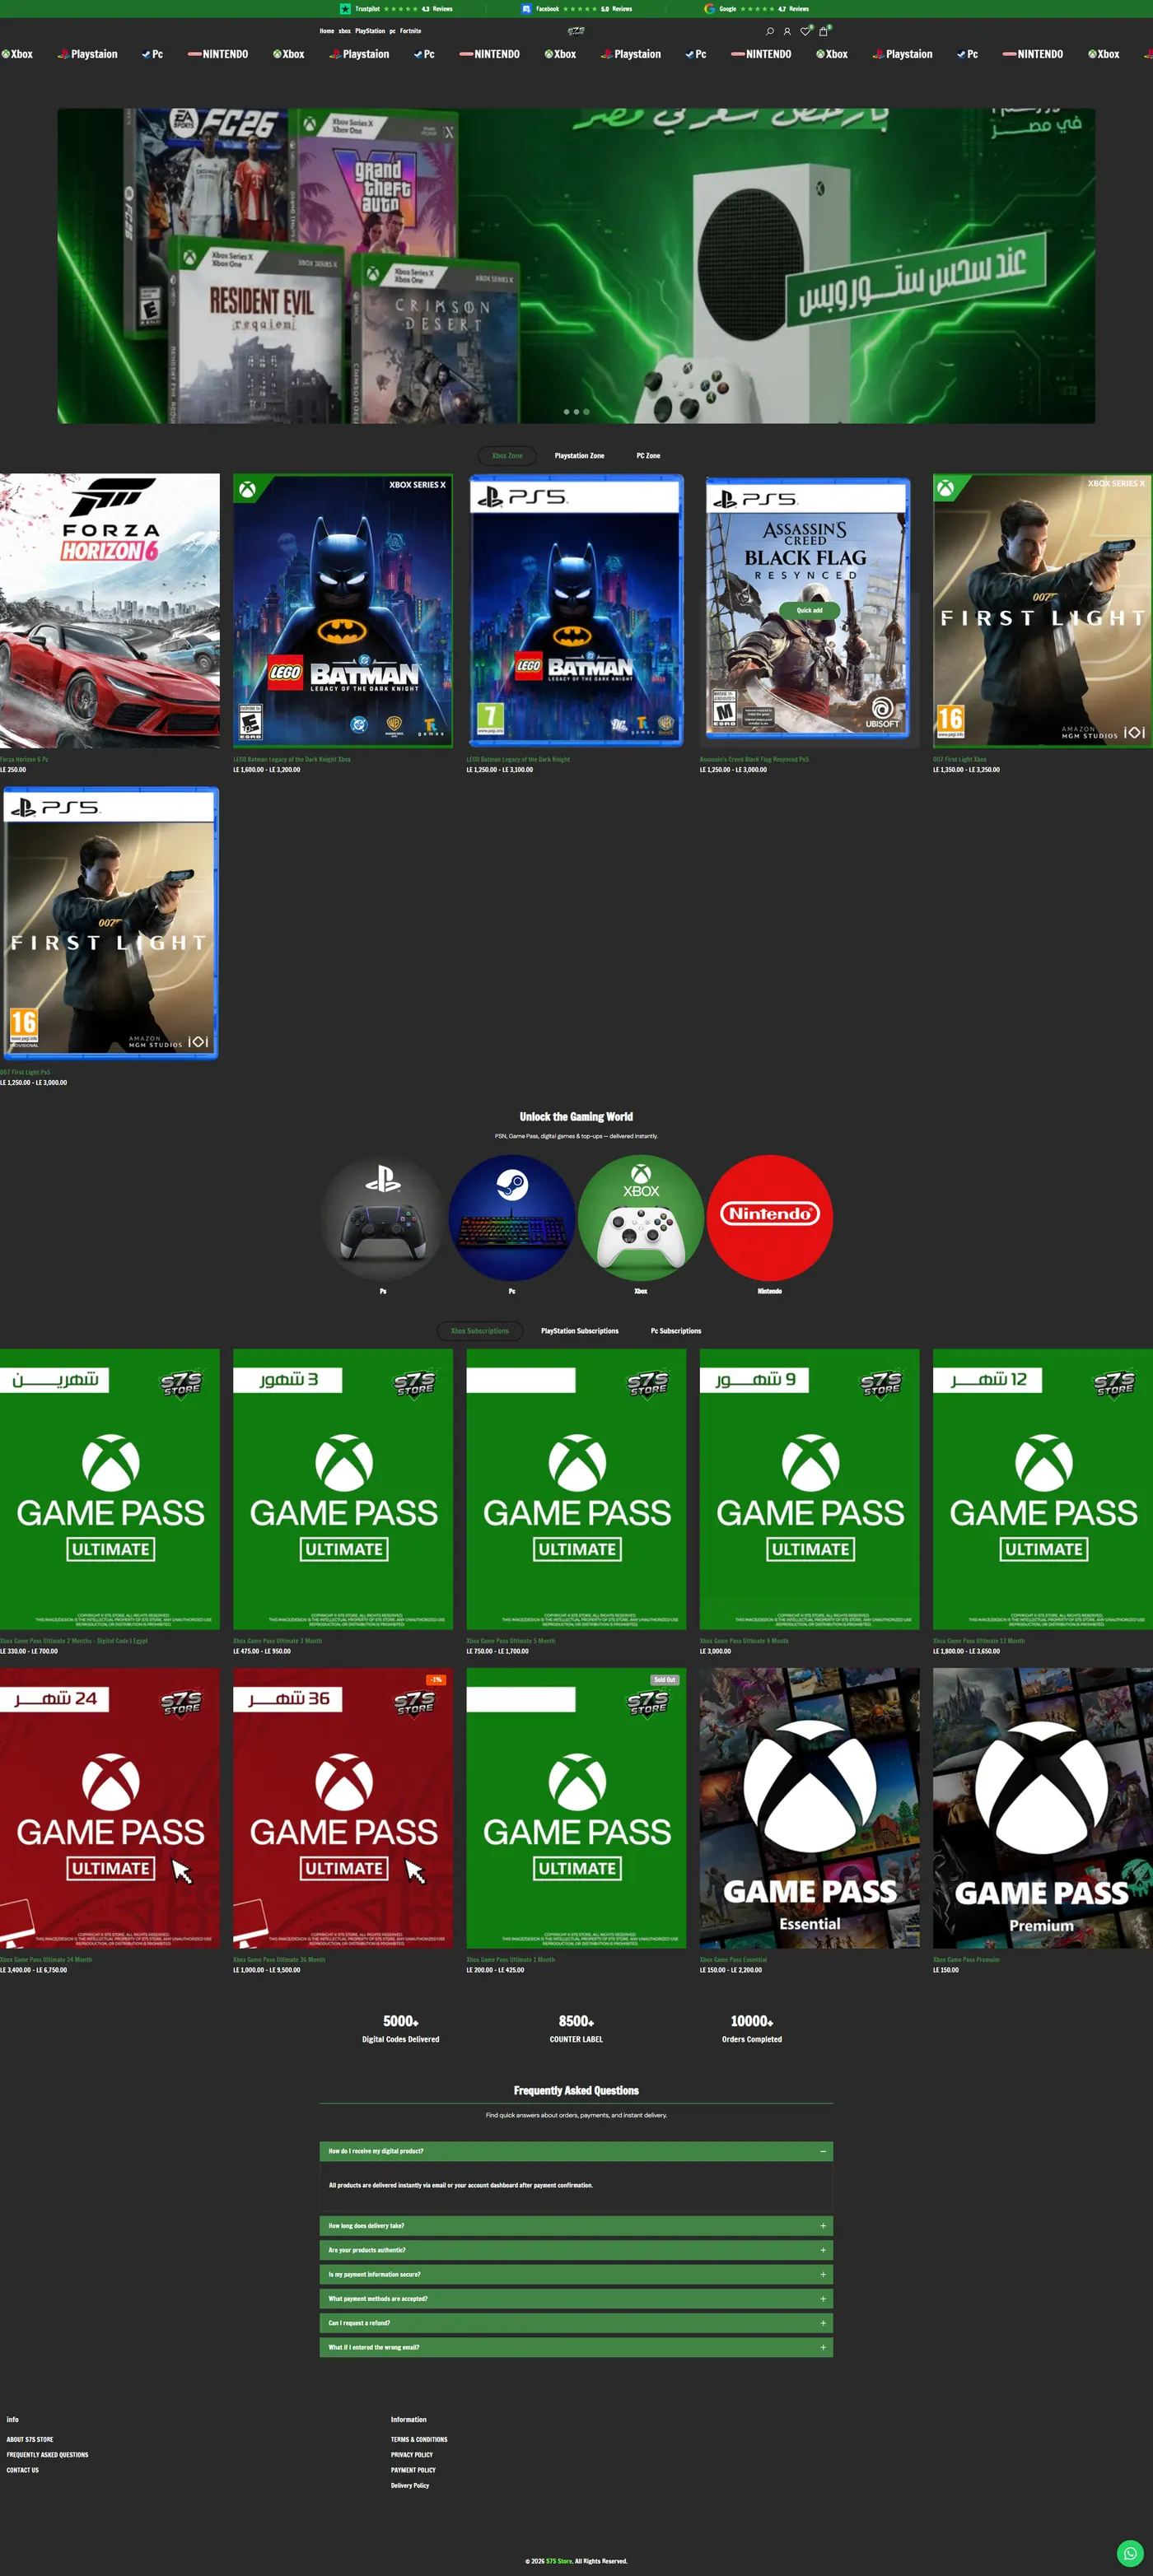Select the Xbox controller category circle
Viewport: 1153px width, 2576px height.
pos(641,1218)
